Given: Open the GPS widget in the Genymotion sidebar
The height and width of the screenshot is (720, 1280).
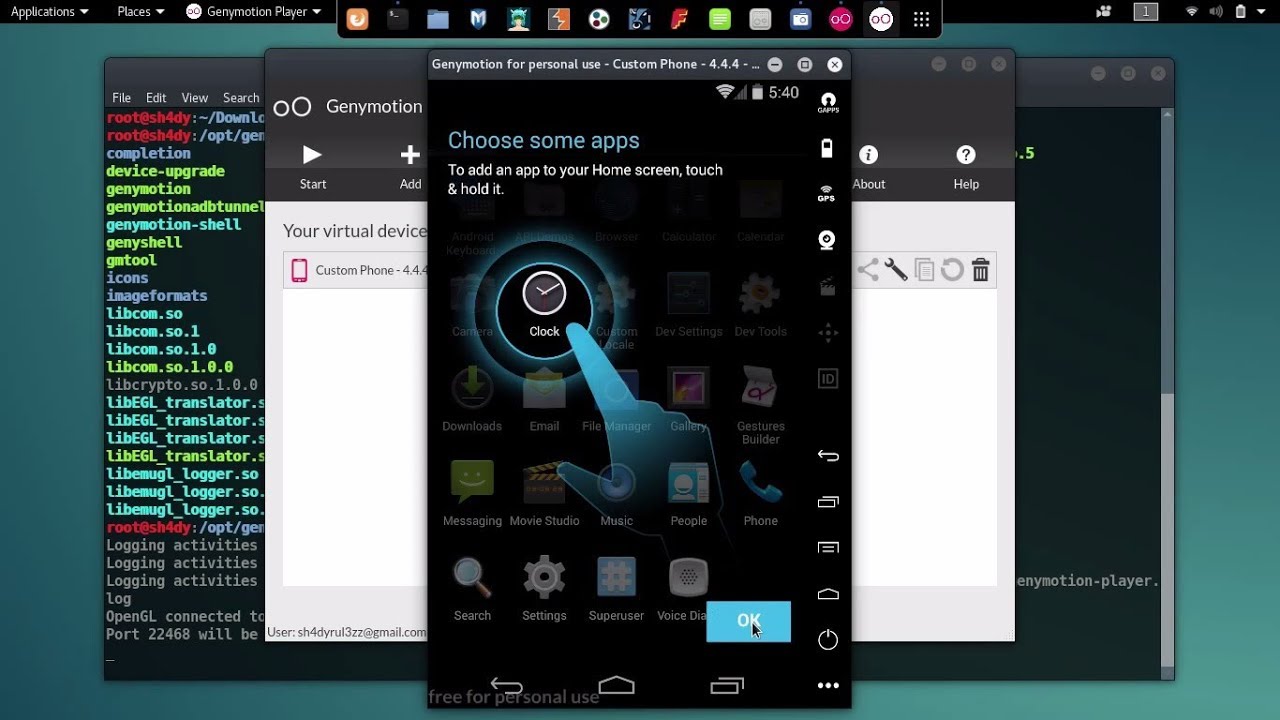Looking at the screenshot, I should coord(827,194).
